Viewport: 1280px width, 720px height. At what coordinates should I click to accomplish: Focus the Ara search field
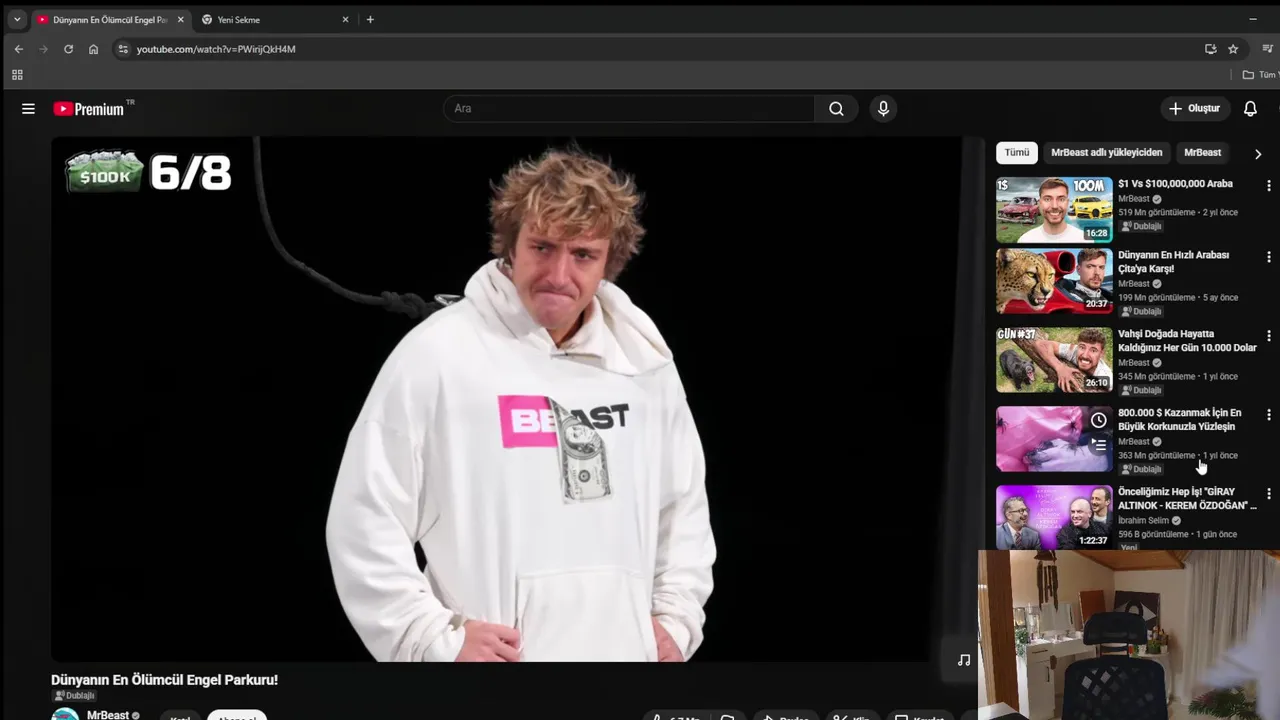coord(629,109)
